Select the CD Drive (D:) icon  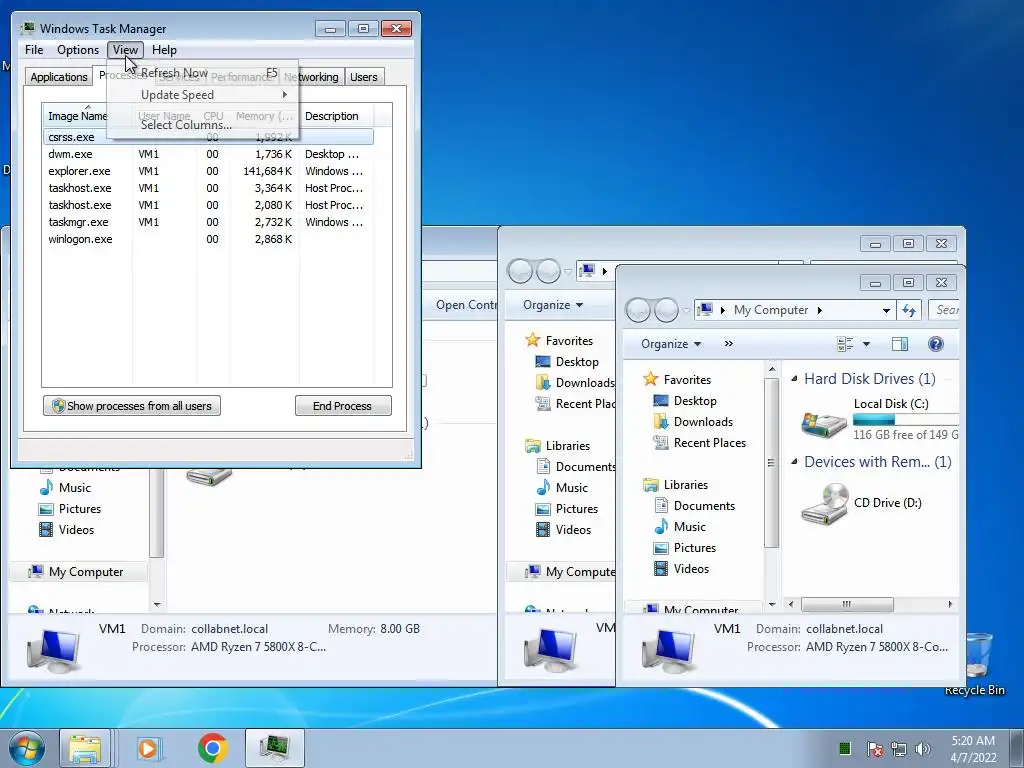pyautogui.click(x=824, y=504)
